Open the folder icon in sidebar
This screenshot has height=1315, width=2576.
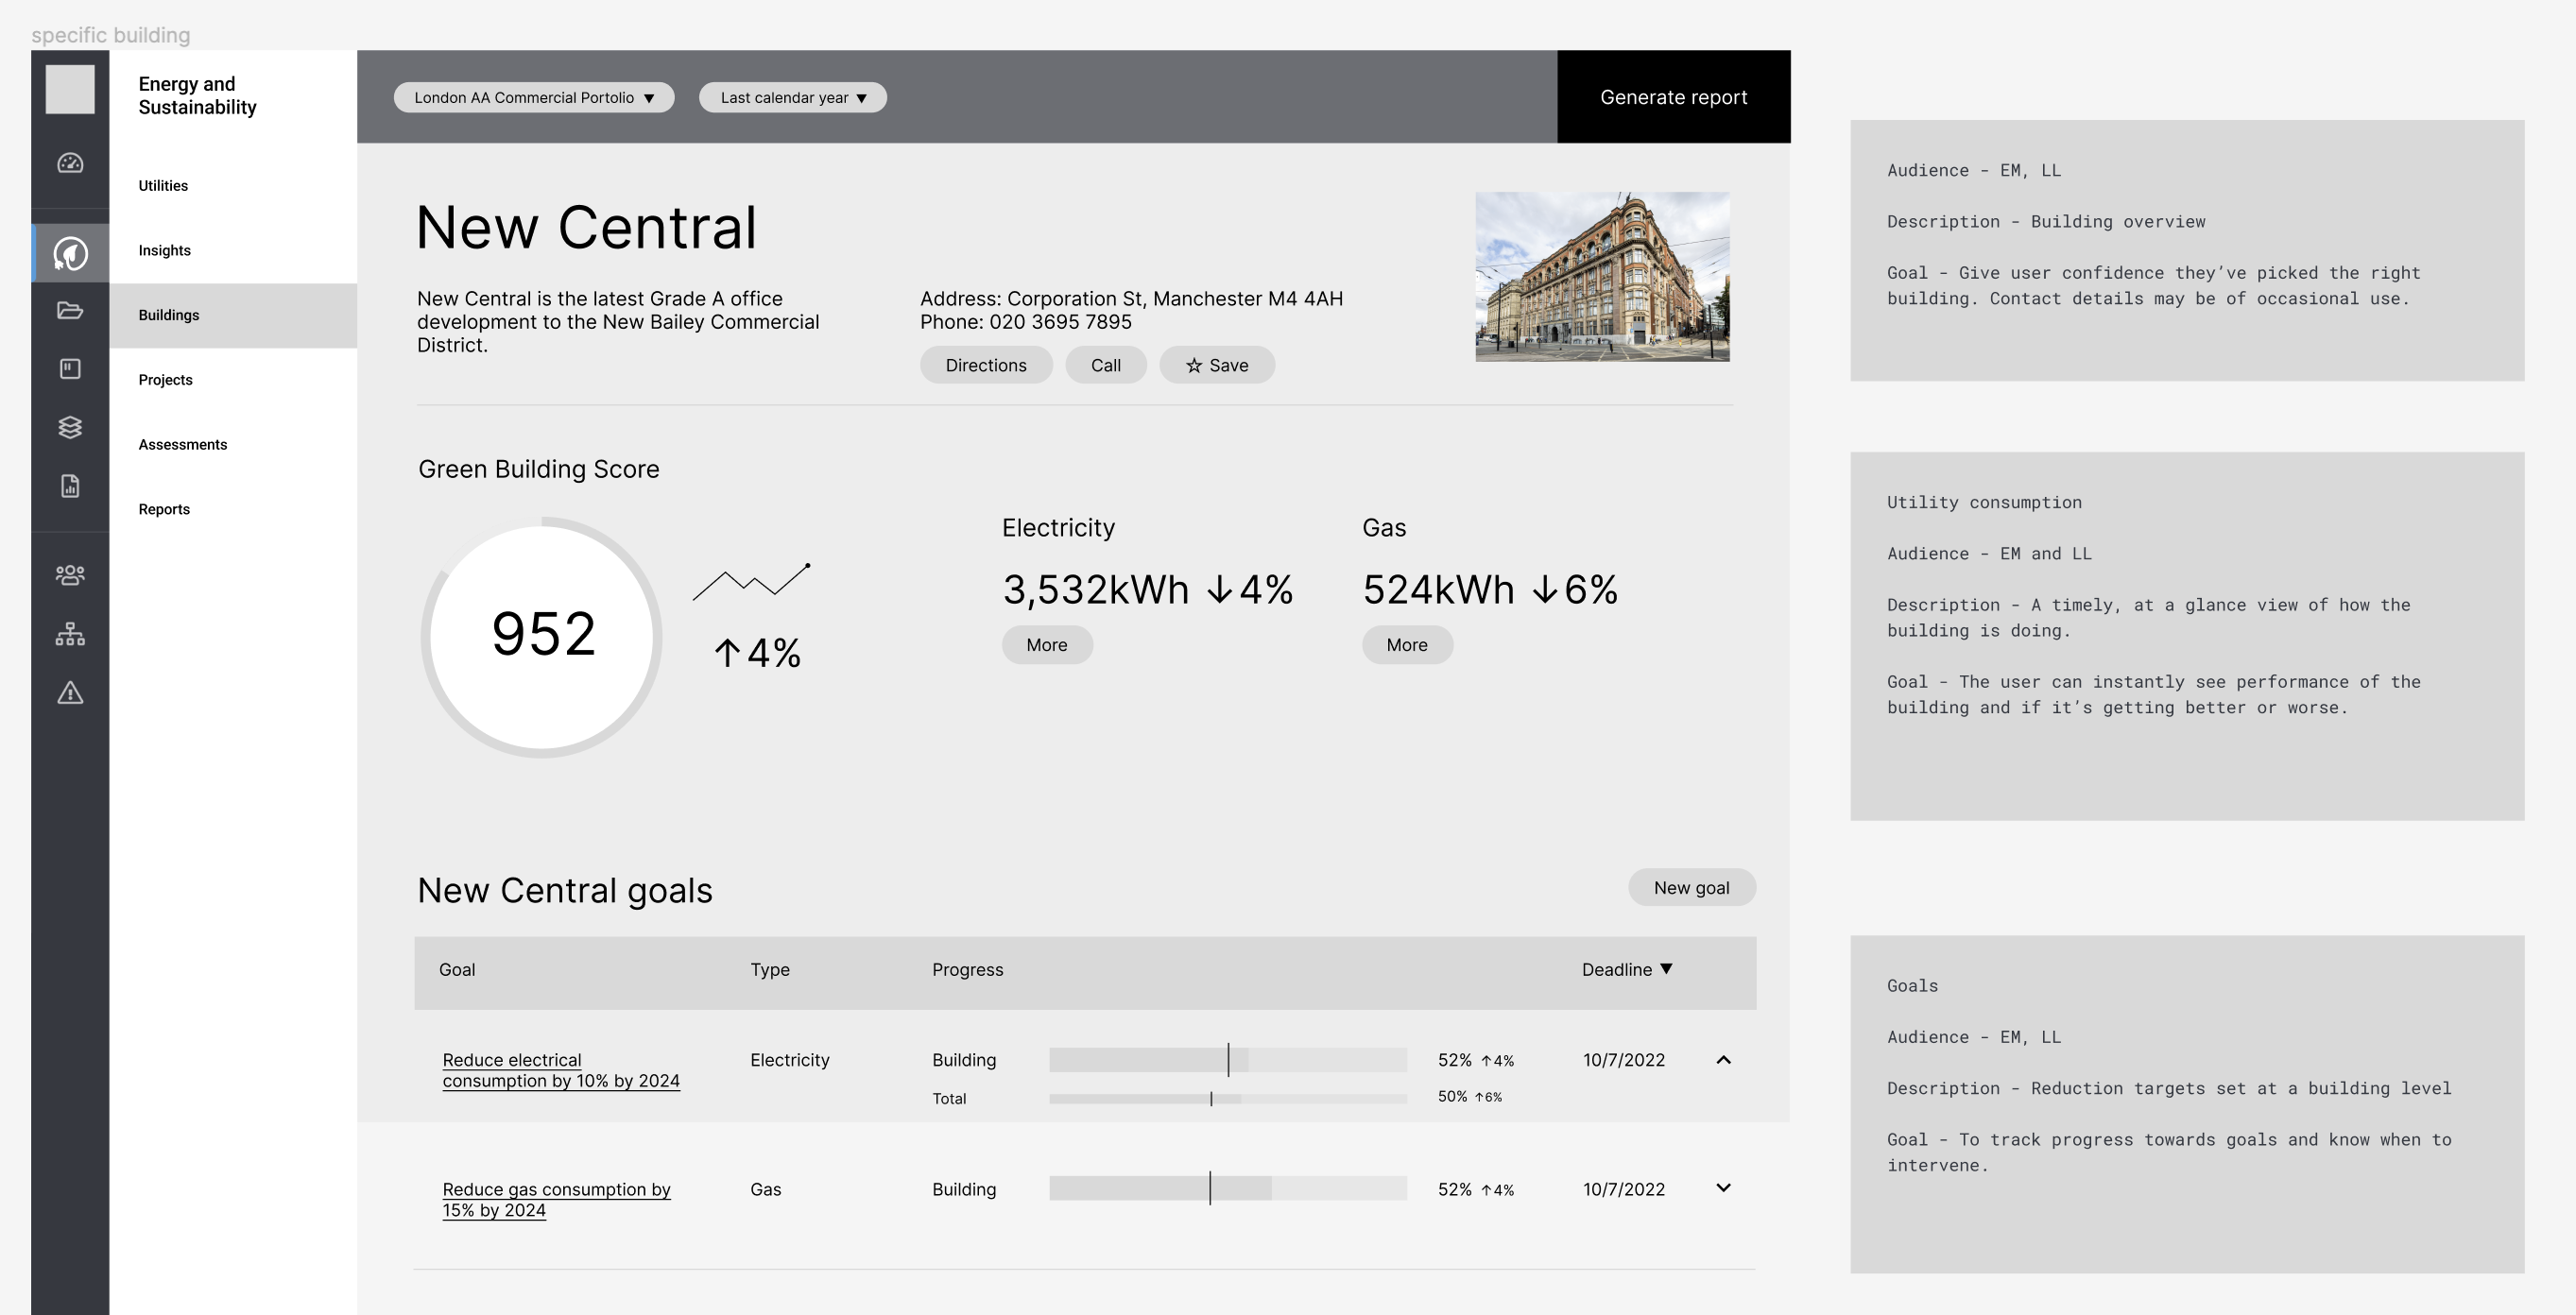[x=70, y=310]
